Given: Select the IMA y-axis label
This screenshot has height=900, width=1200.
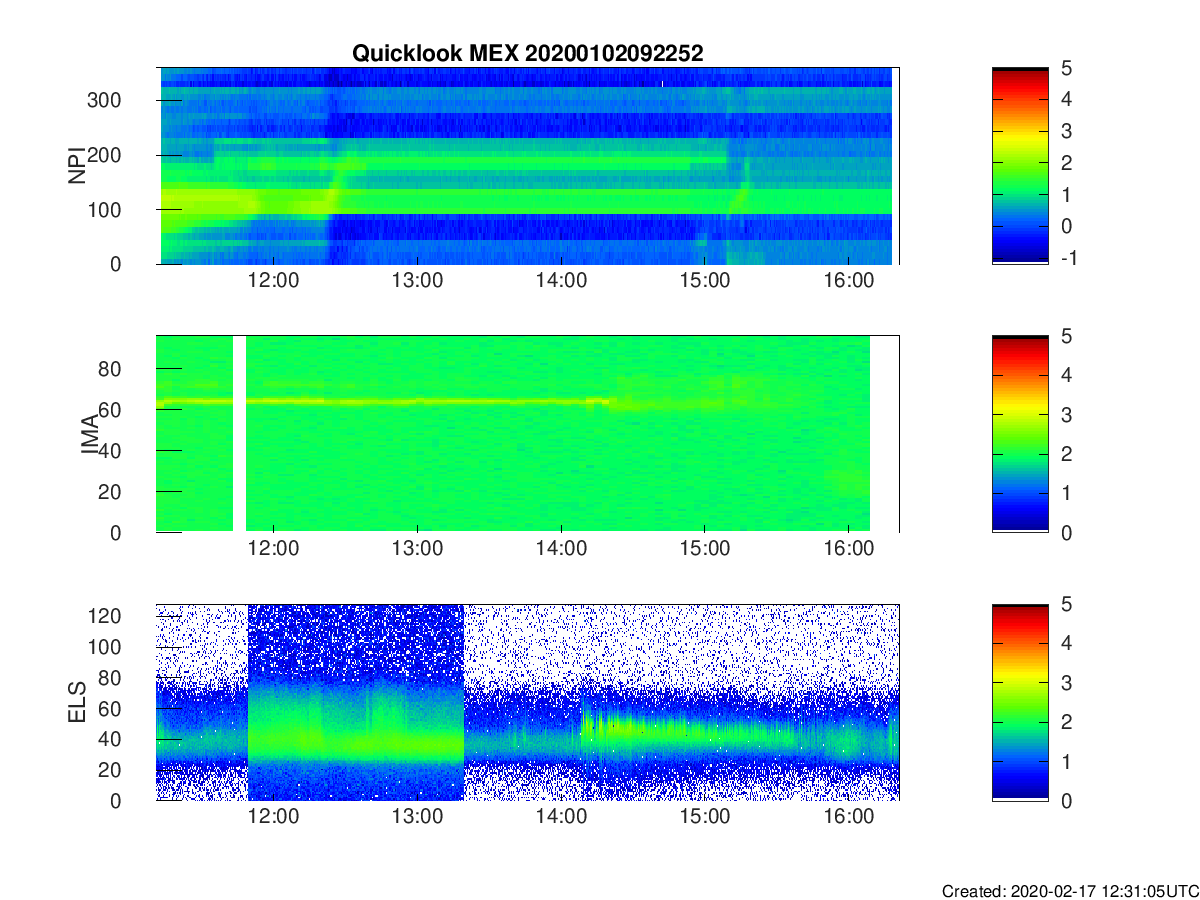Looking at the screenshot, I should coord(88,435).
